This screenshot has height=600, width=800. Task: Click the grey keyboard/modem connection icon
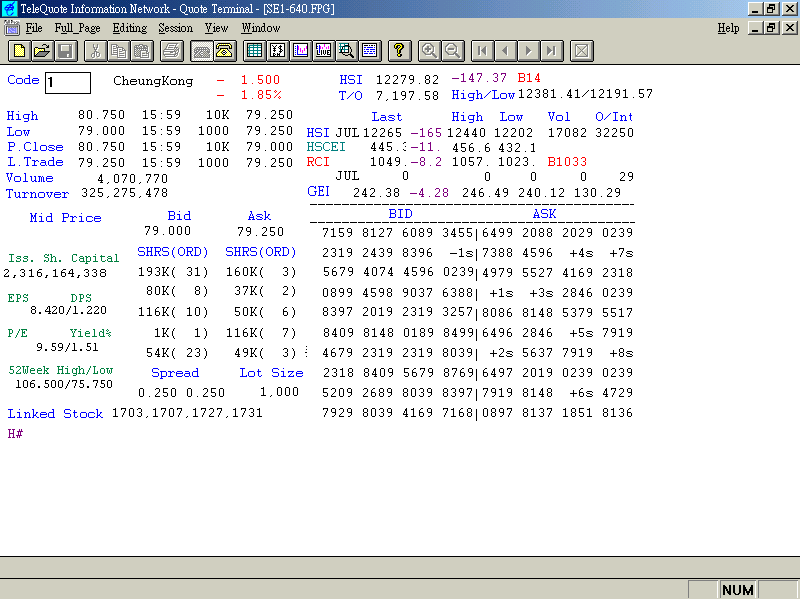(x=202, y=51)
